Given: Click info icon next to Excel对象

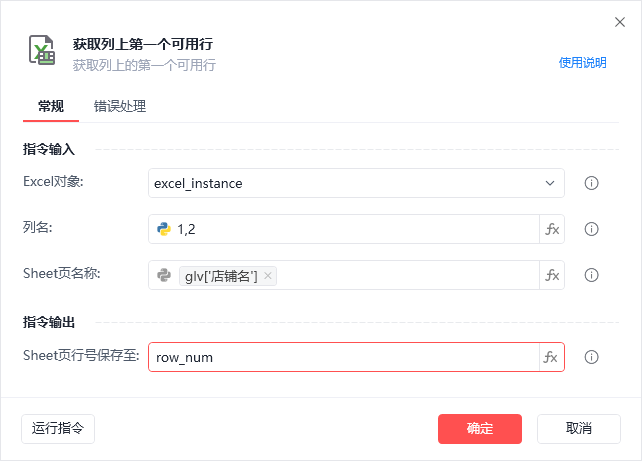Looking at the screenshot, I should point(591,183).
